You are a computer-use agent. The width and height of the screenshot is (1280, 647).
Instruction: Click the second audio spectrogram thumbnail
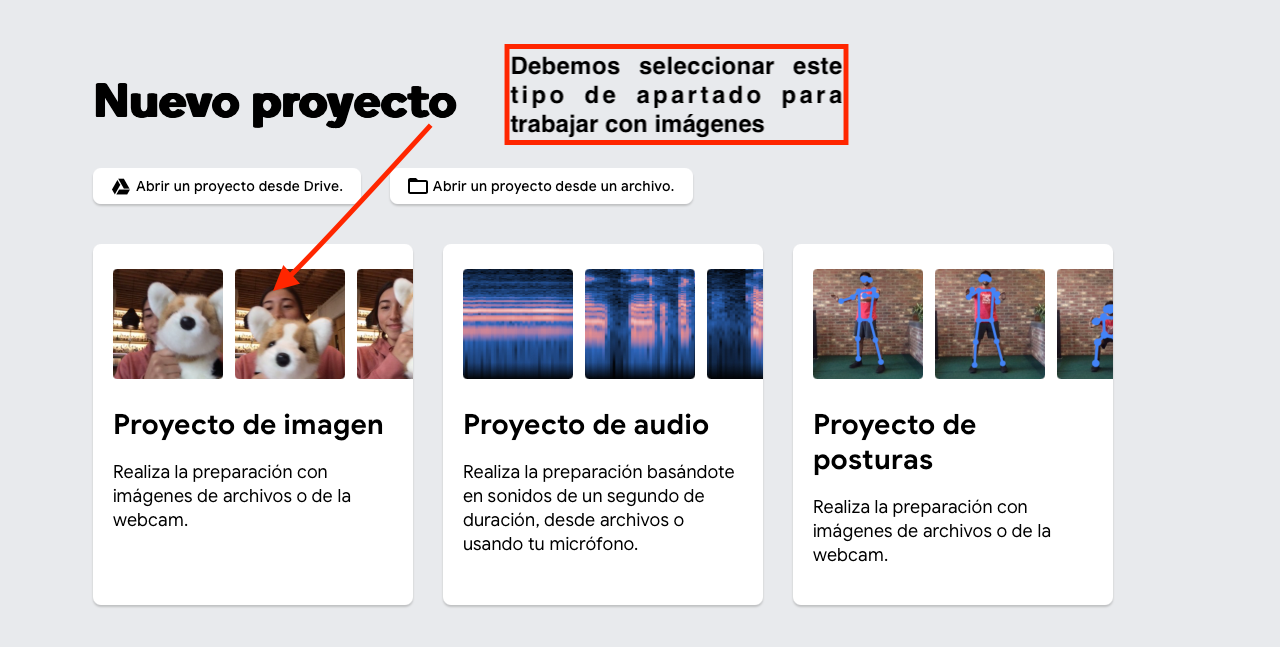pos(640,324)
